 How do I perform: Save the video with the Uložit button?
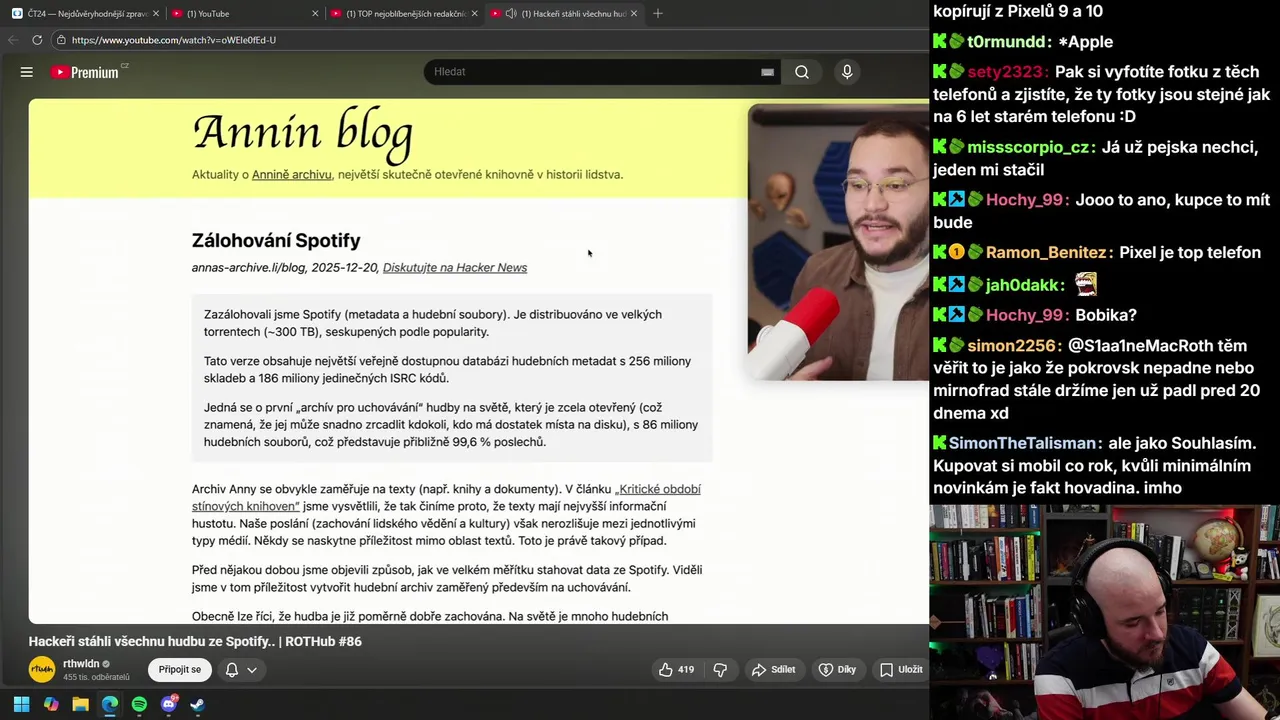tap(901, 670)
